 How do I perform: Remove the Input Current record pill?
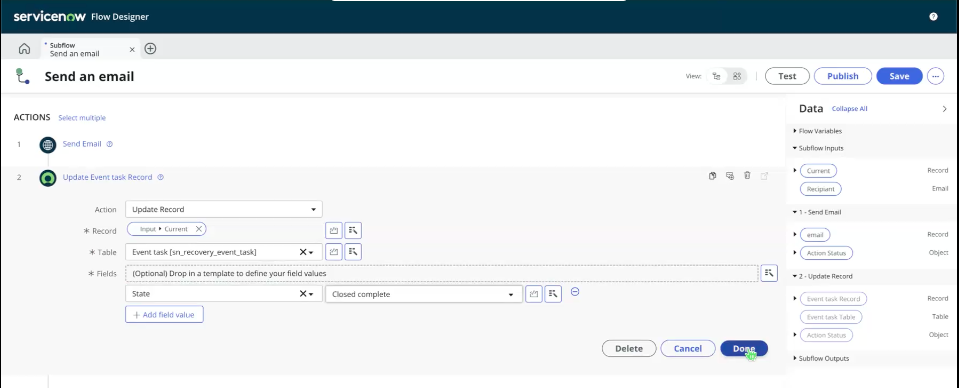tap(199, 229)
